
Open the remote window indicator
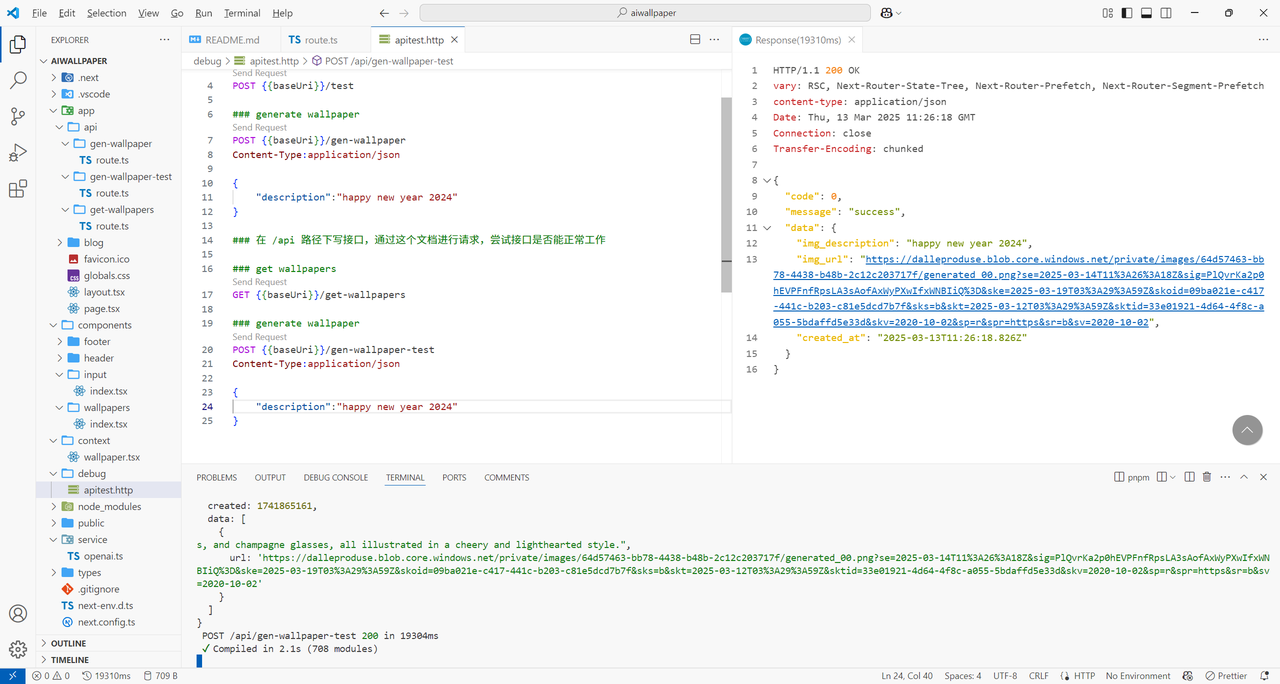pyautogui.click(x=12, y=676)
